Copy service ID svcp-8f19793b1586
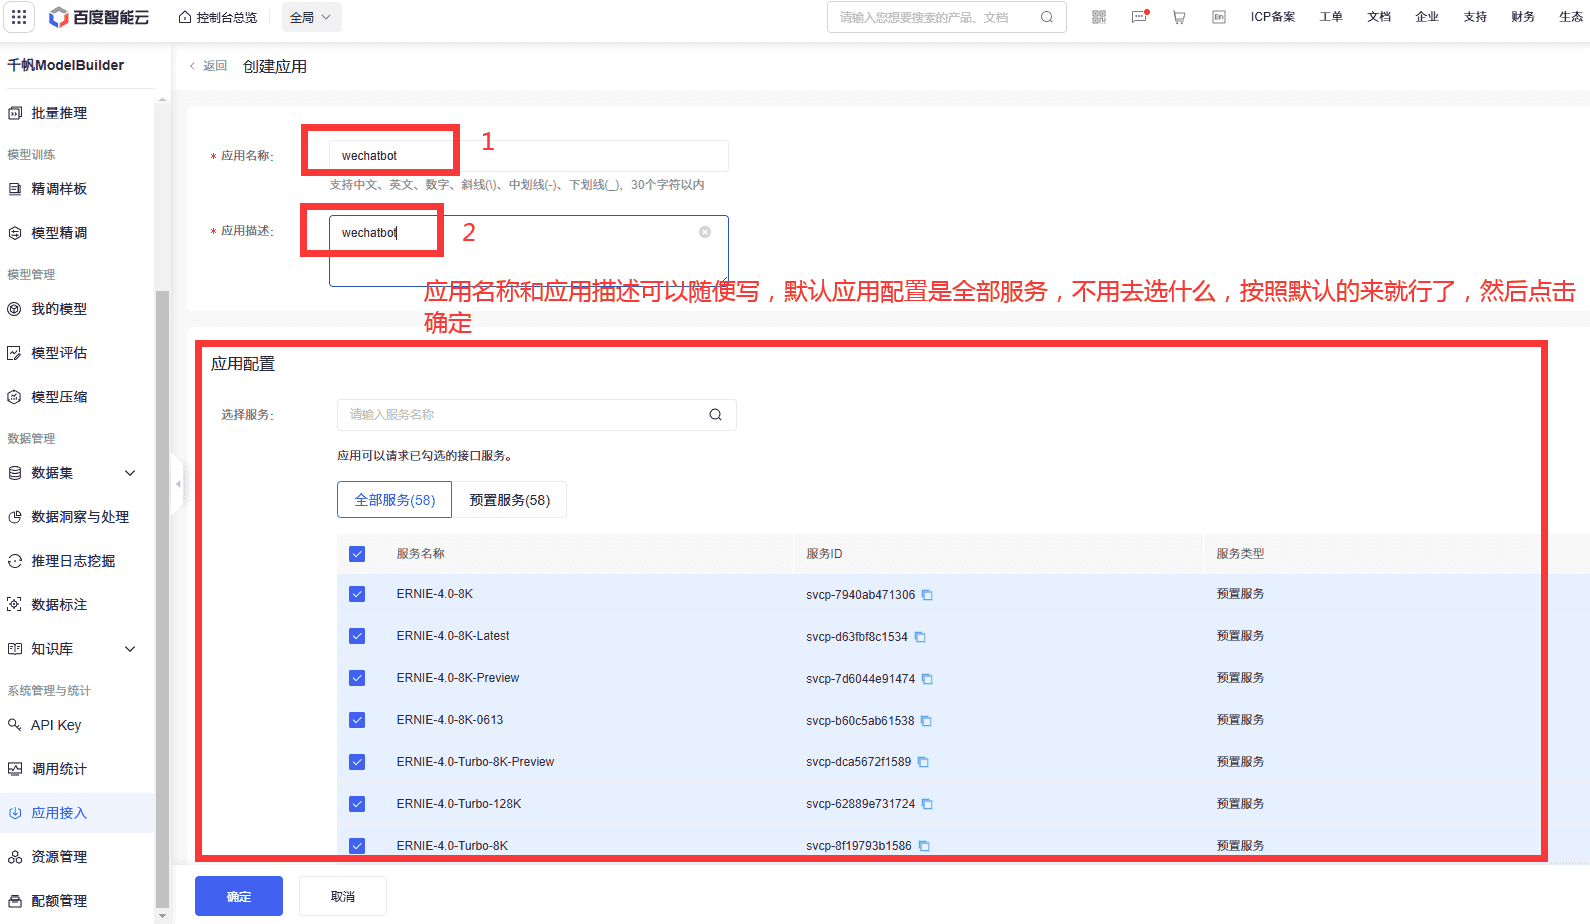Screen dimensions: 1590x924 tap(924, 846)
